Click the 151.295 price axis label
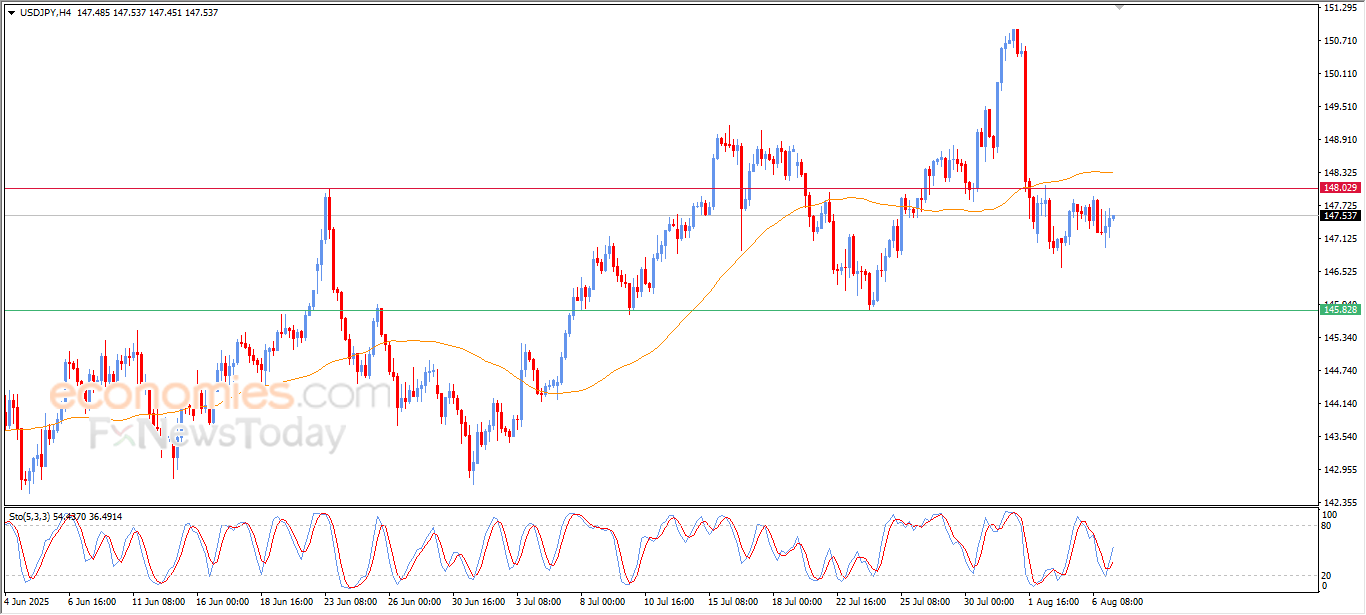The image size is (1366, 615). coord(1340,8)
